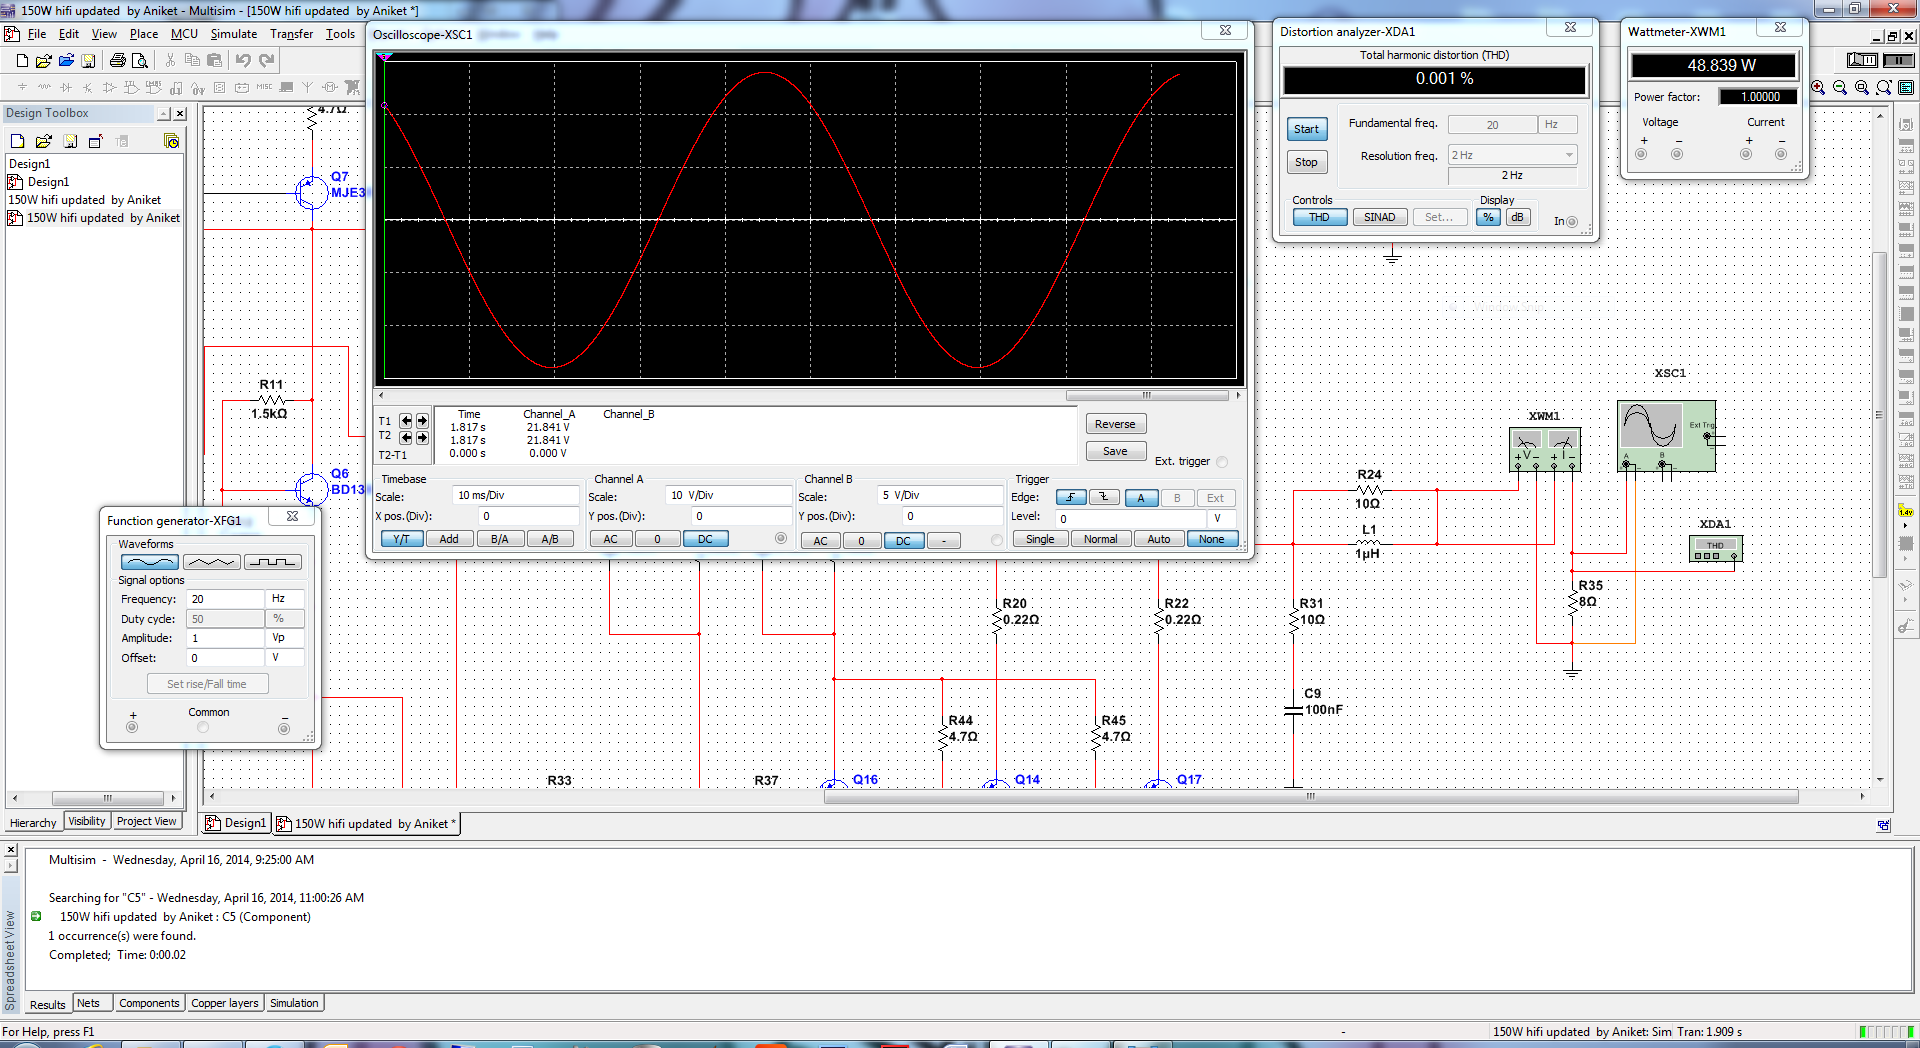Open the Simulate menu

point(233,34)
